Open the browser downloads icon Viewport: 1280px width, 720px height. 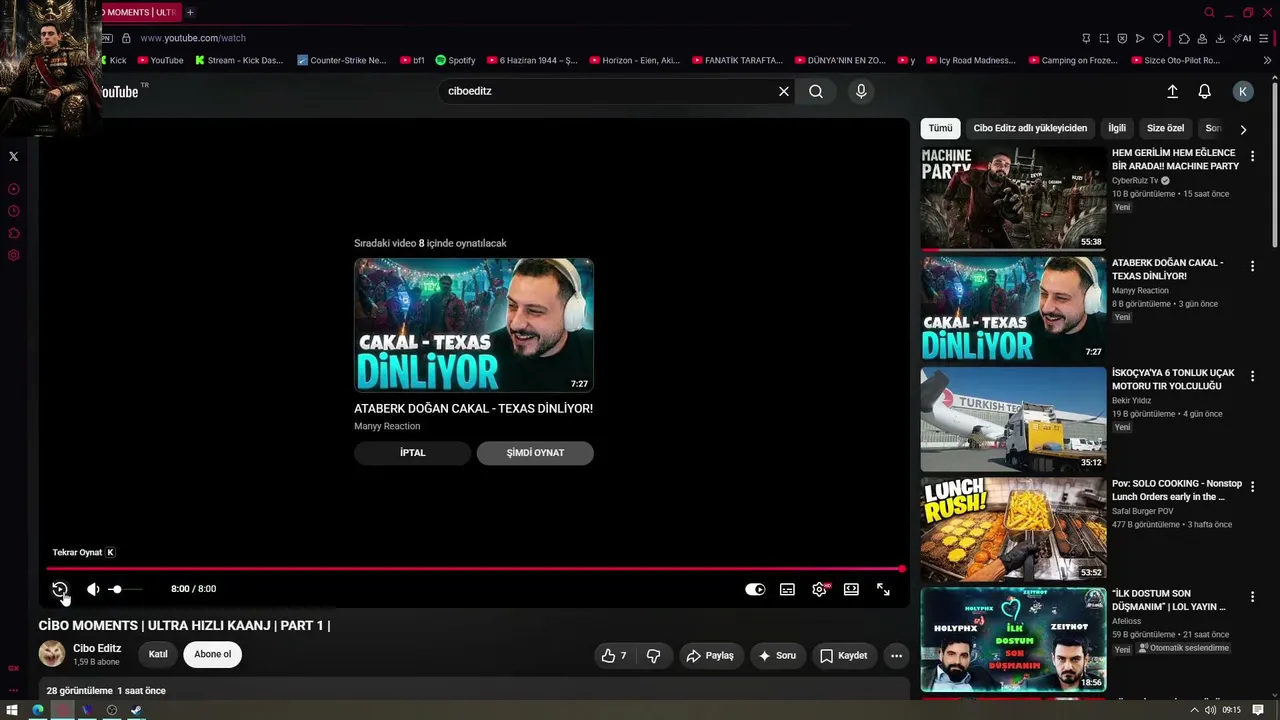tap(1220, 38)
